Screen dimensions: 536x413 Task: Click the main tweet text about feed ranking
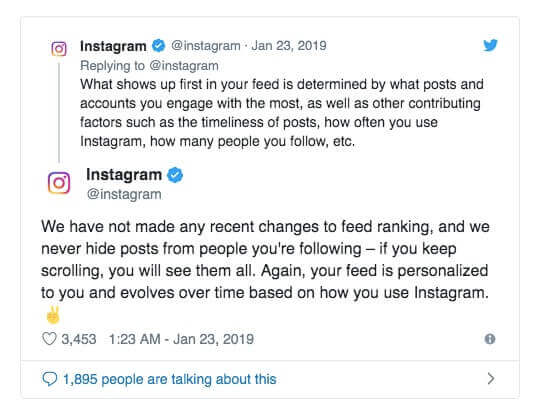coord(265,259)
